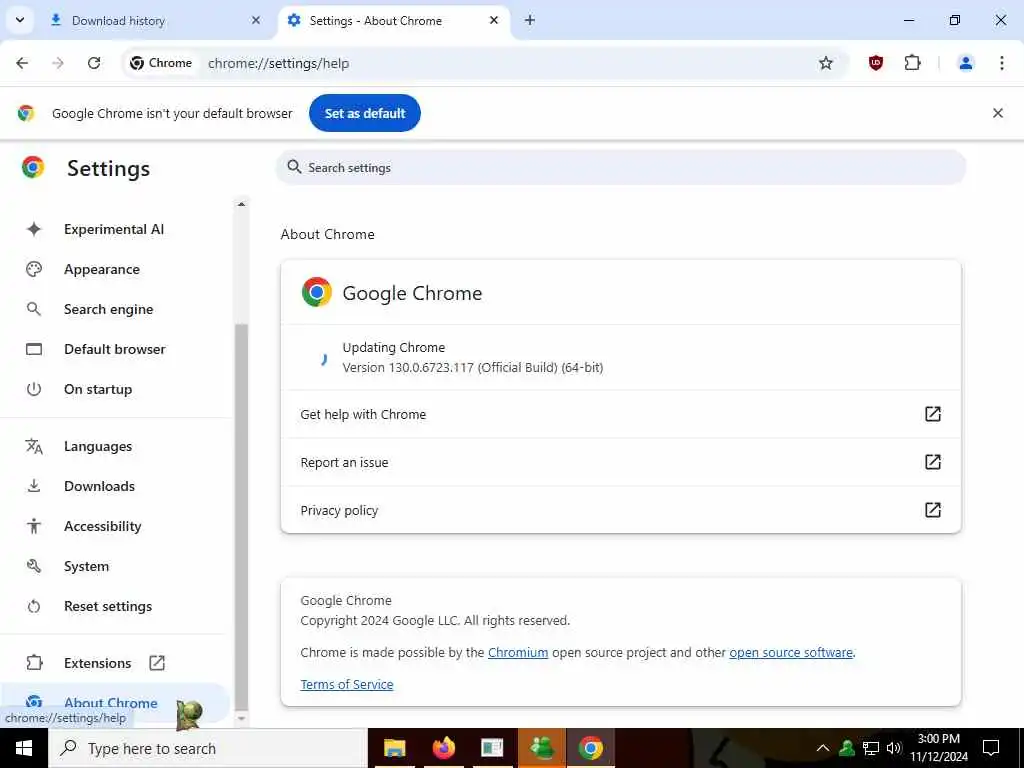Select About Chrome in sidebar
Viewport: 1024px width, 768px height.
click(x=111, y=703)
